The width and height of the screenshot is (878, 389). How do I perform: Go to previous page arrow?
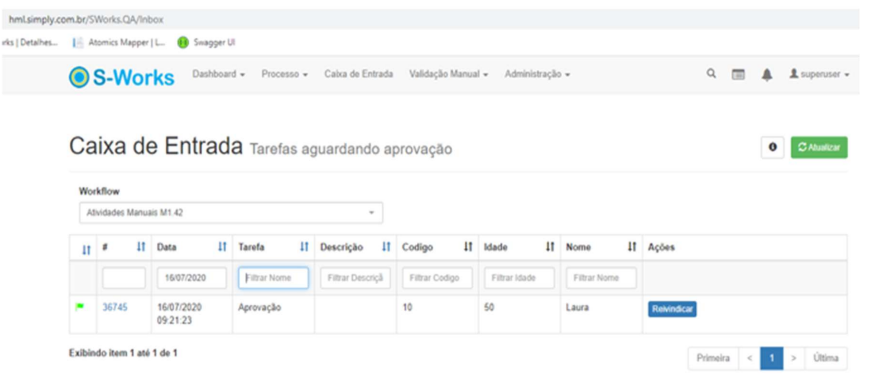(x=749, y=358)
